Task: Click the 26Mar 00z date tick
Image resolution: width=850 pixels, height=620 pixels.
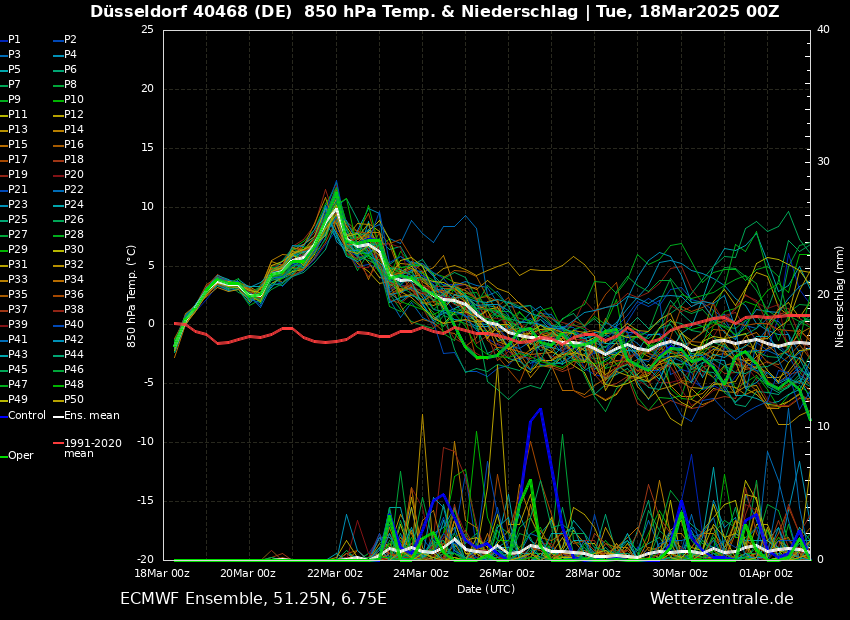Action: click(507, 574)
